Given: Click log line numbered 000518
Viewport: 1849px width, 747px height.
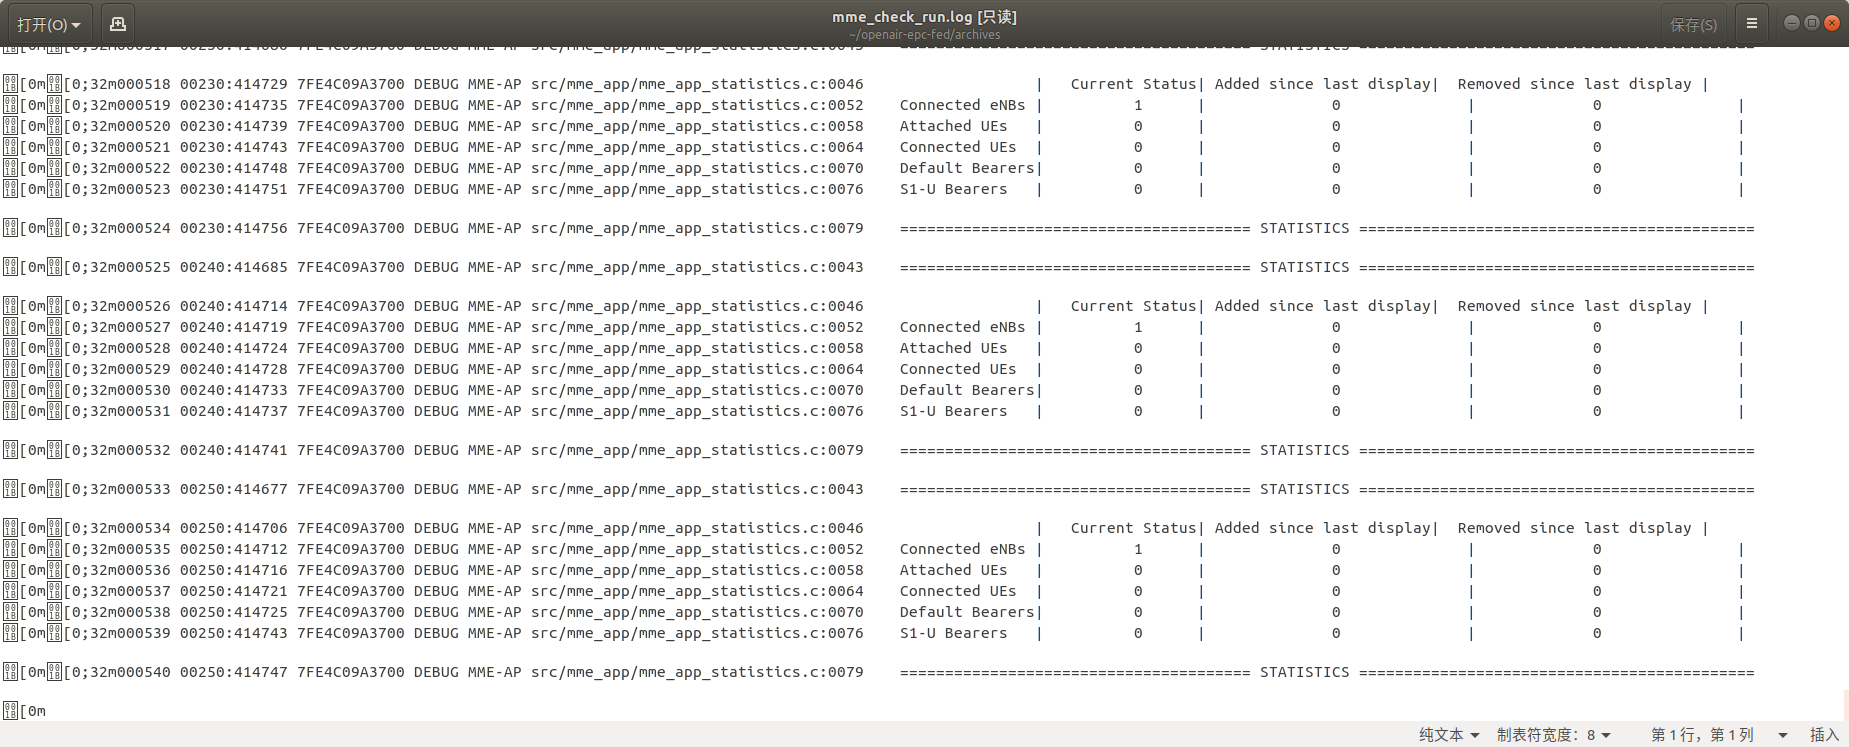Looking at the screenshot, I should point(856,84).
